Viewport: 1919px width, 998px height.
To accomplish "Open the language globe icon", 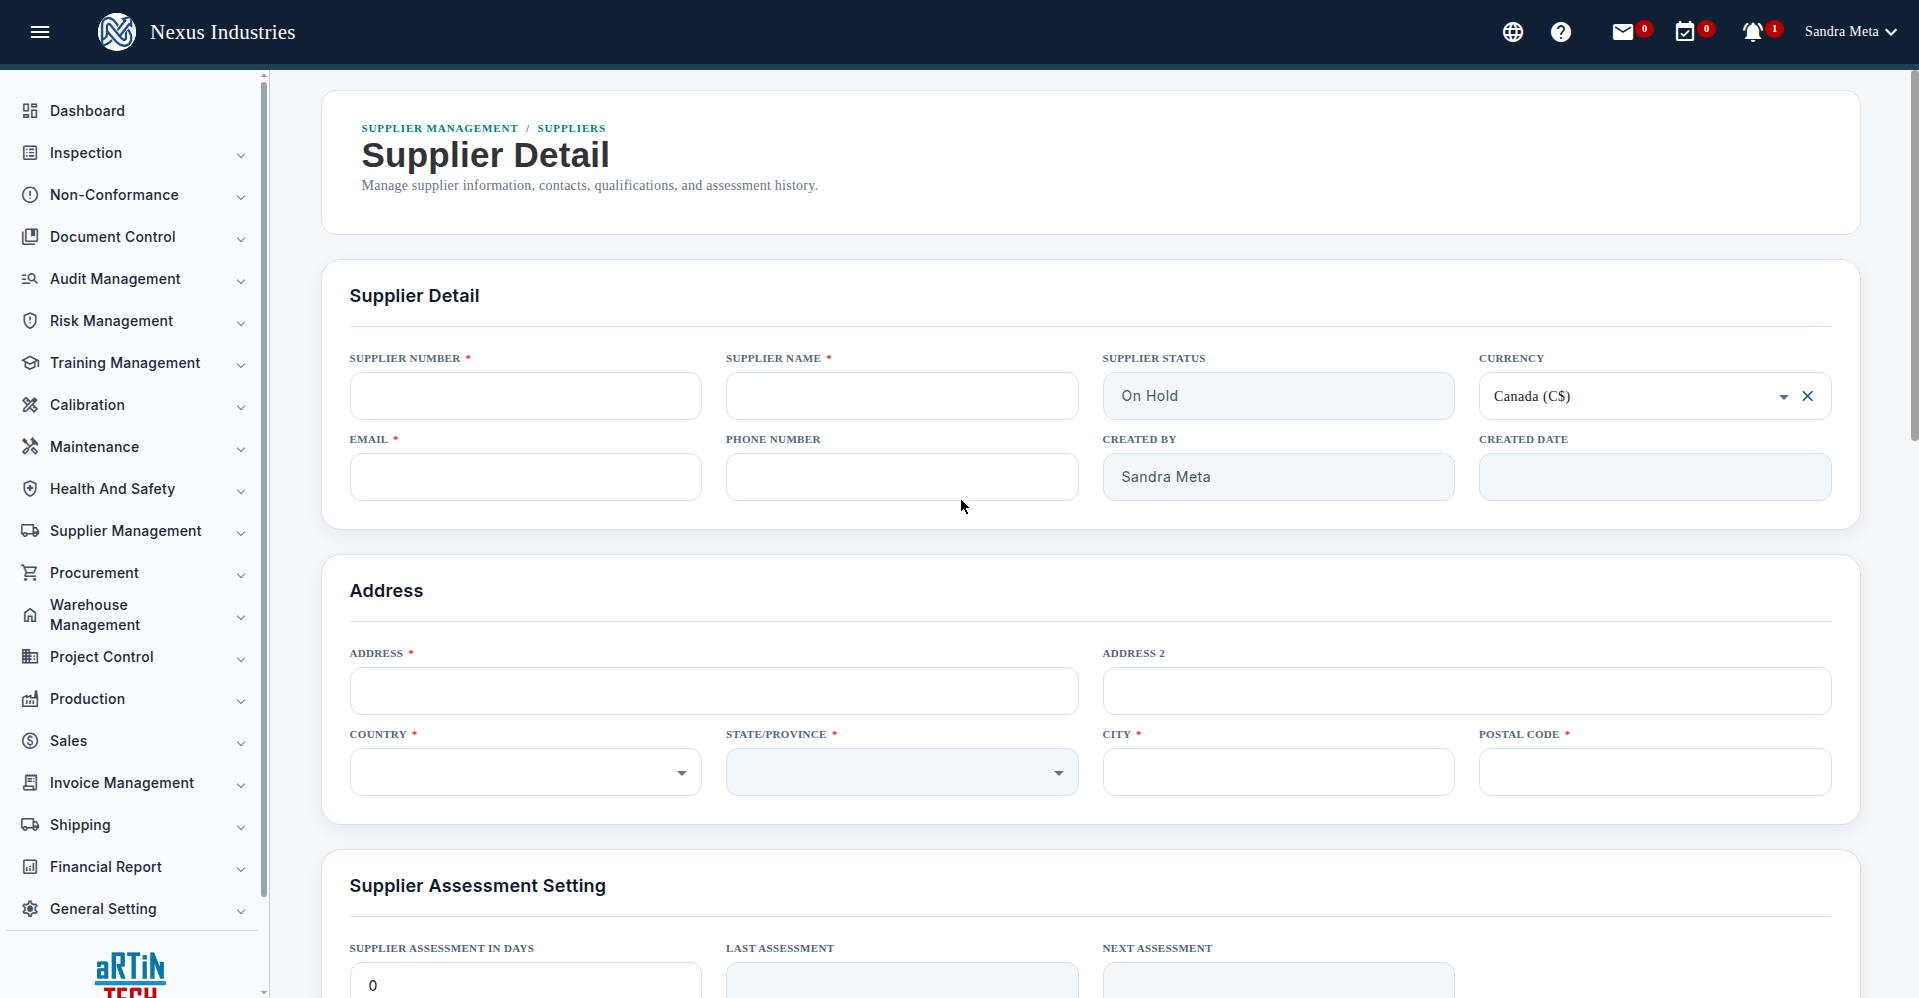I will [x=1513, y=32].
